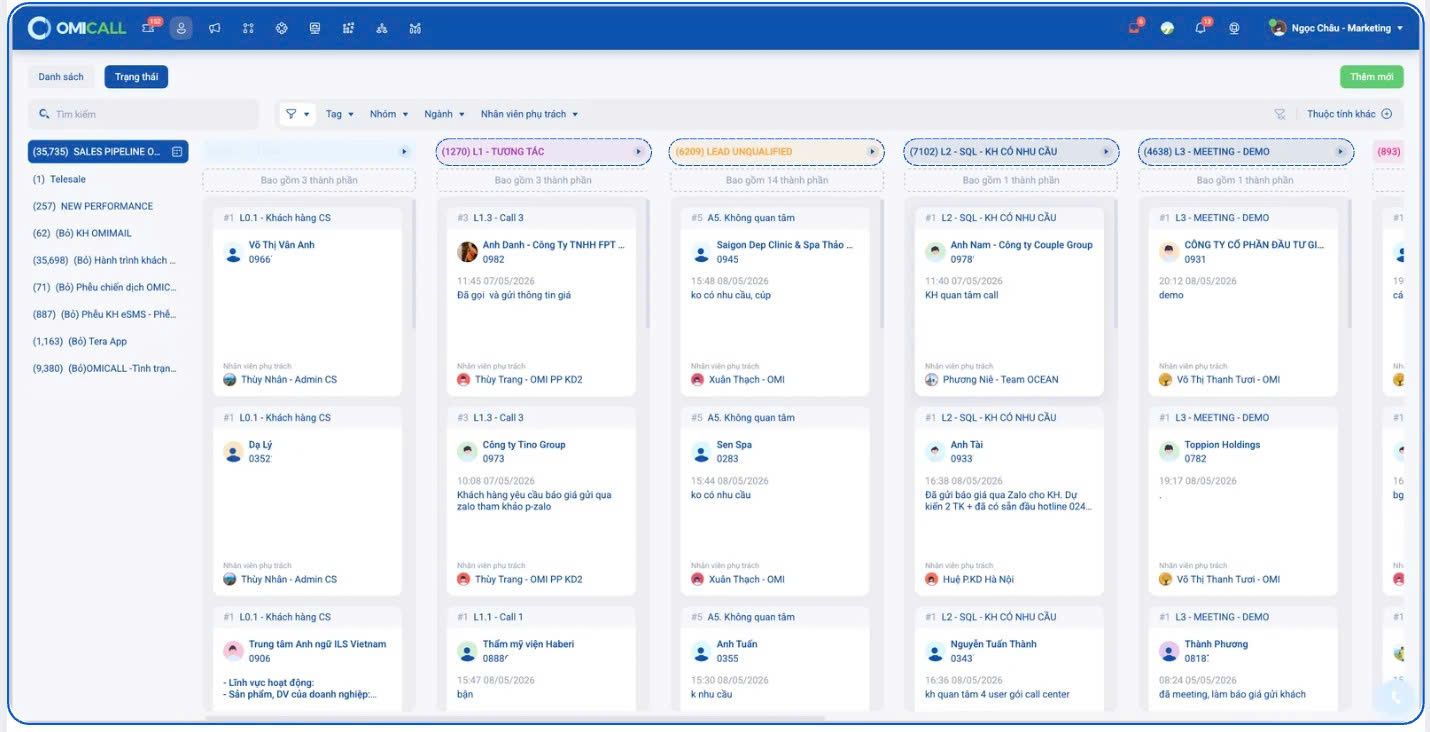The image size is (1430, 732).
Task: Click the OMICALL logo
Action: click(x=77, y=28)
